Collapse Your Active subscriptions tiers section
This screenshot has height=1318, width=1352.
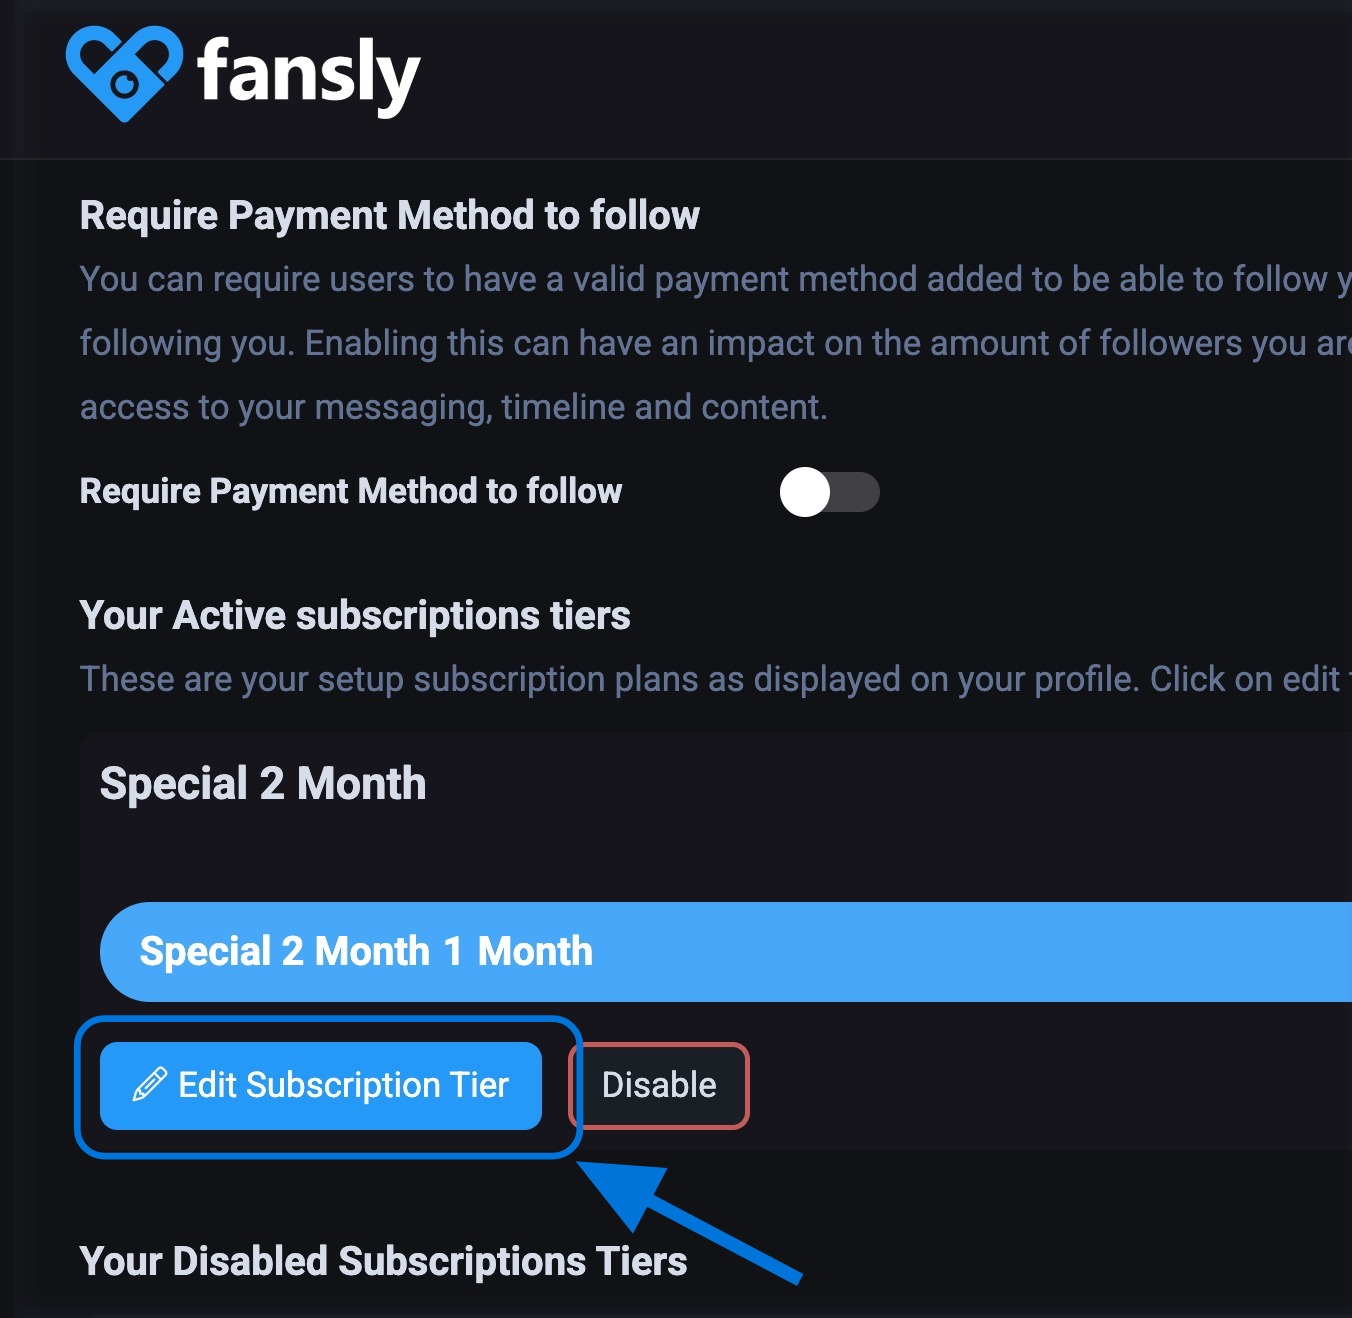pos(355,615)
